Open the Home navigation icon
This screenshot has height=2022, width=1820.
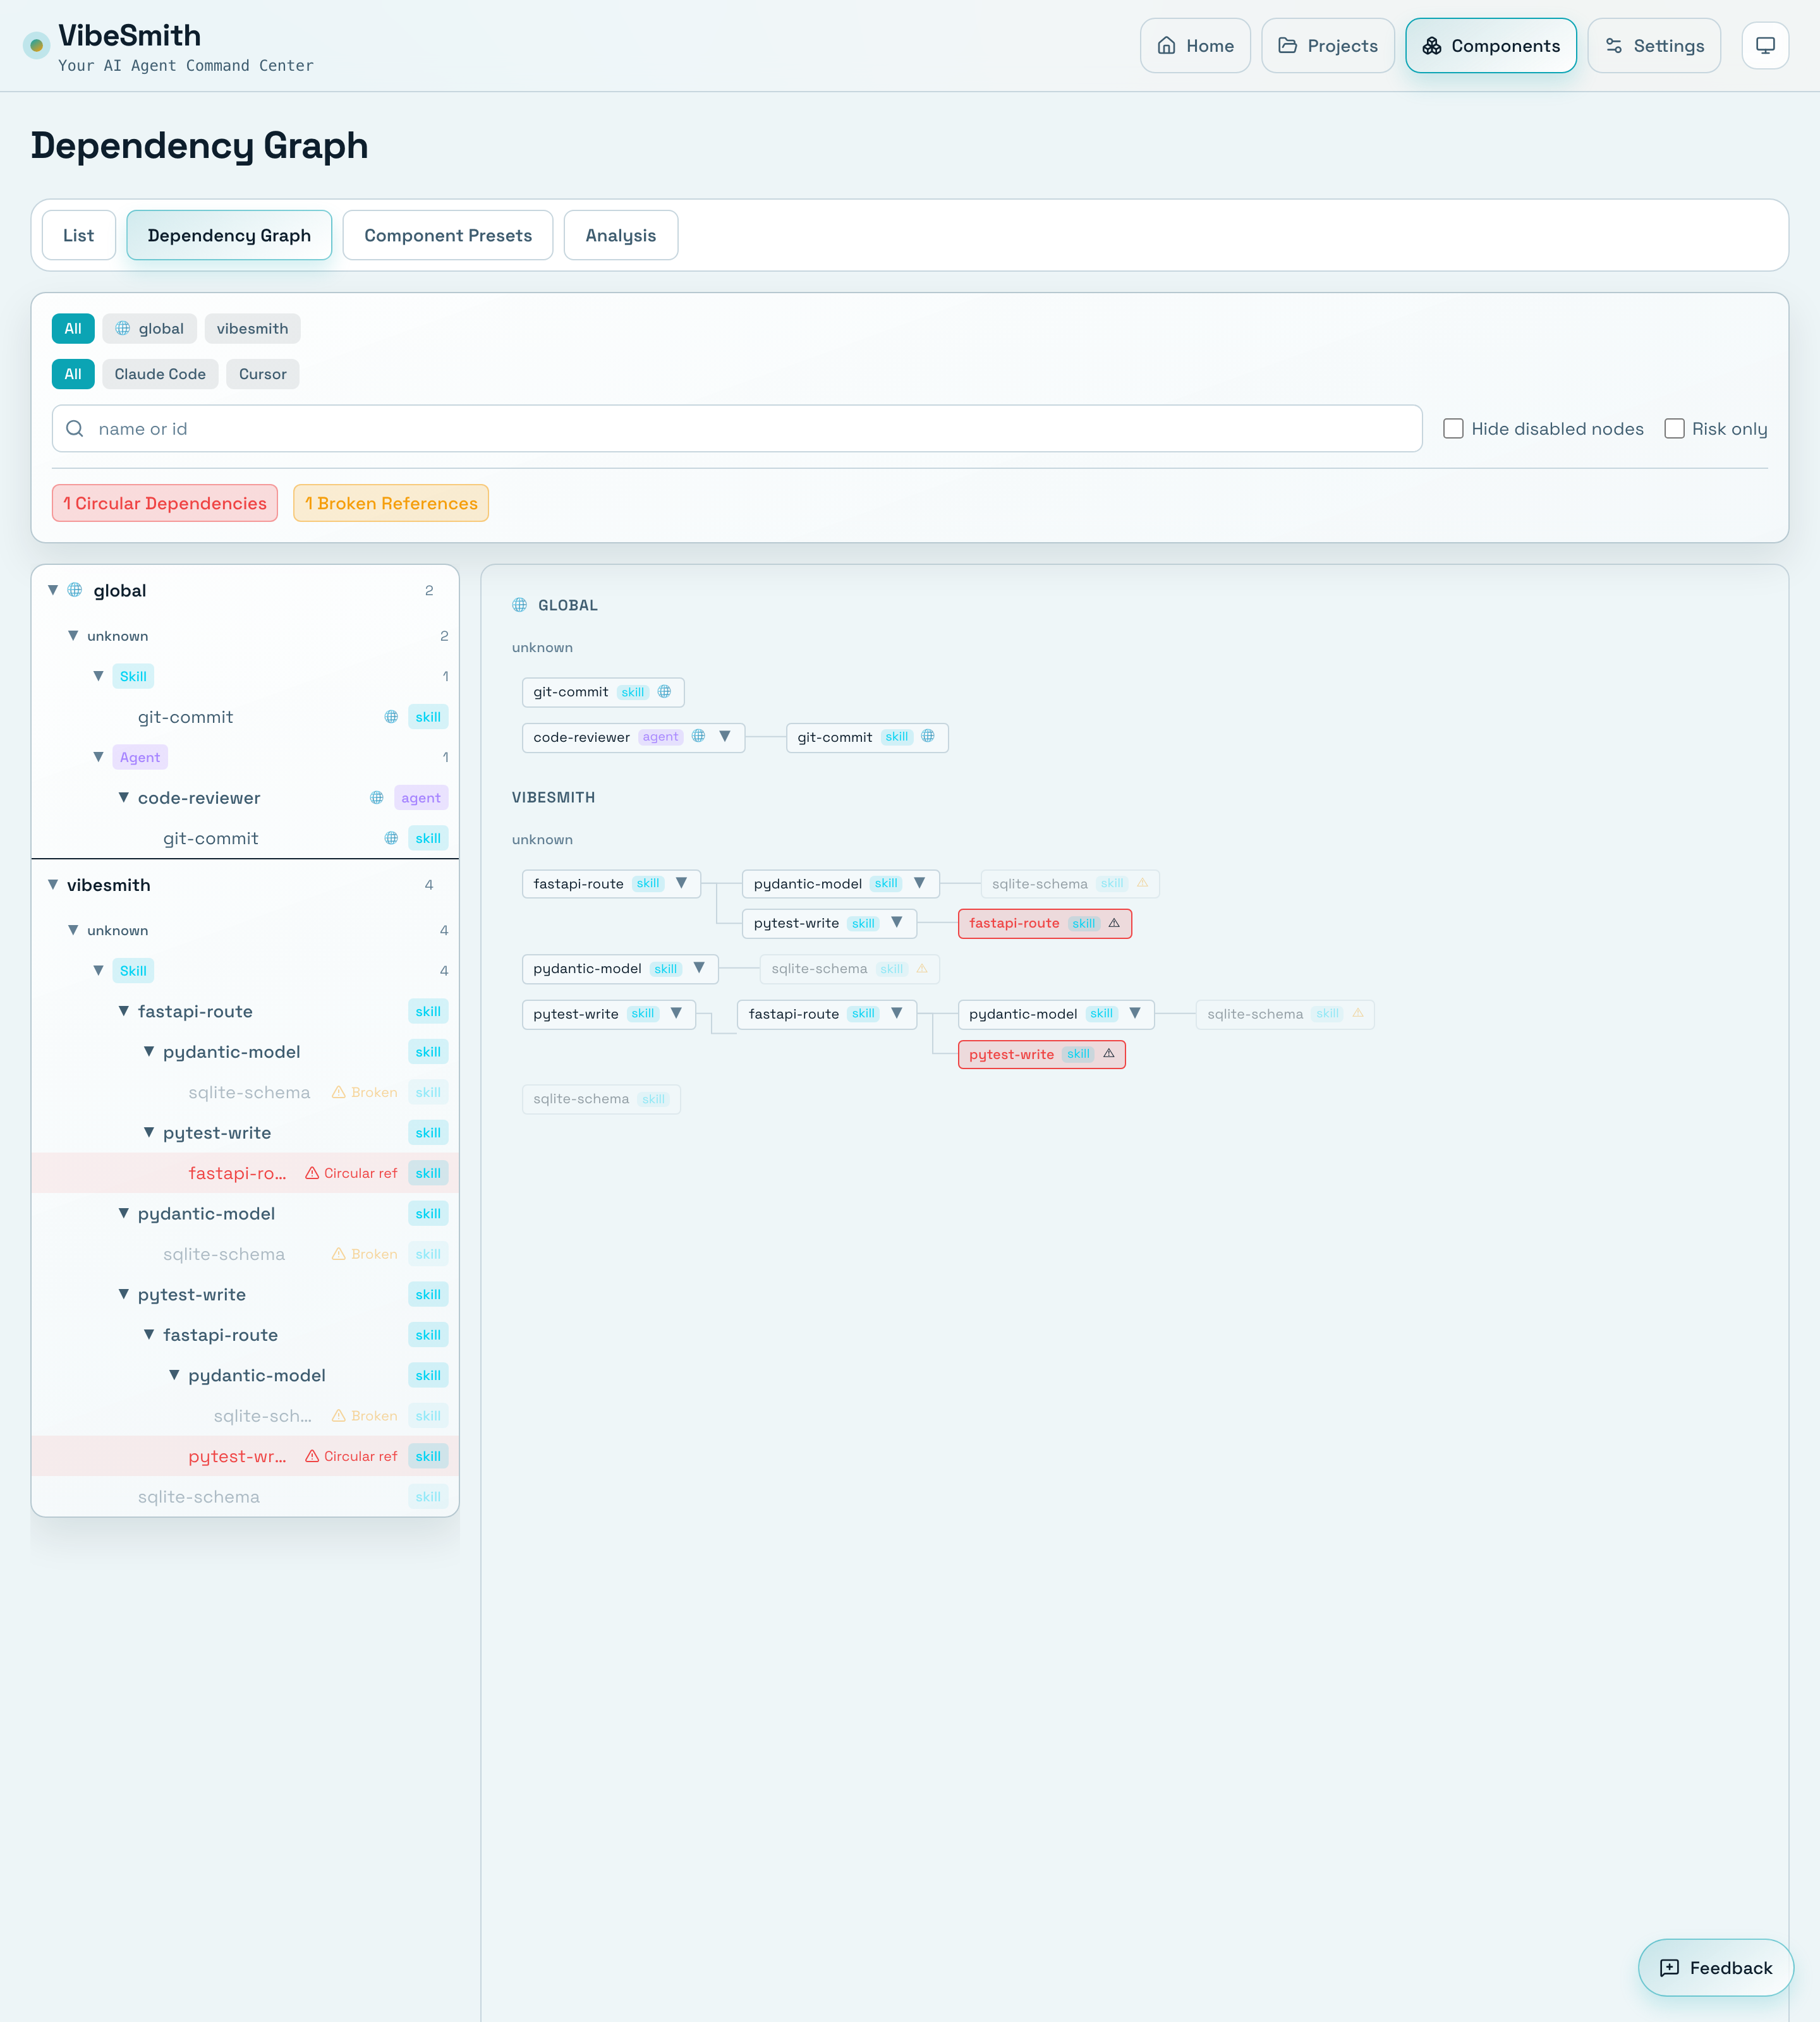(1167, 45)
